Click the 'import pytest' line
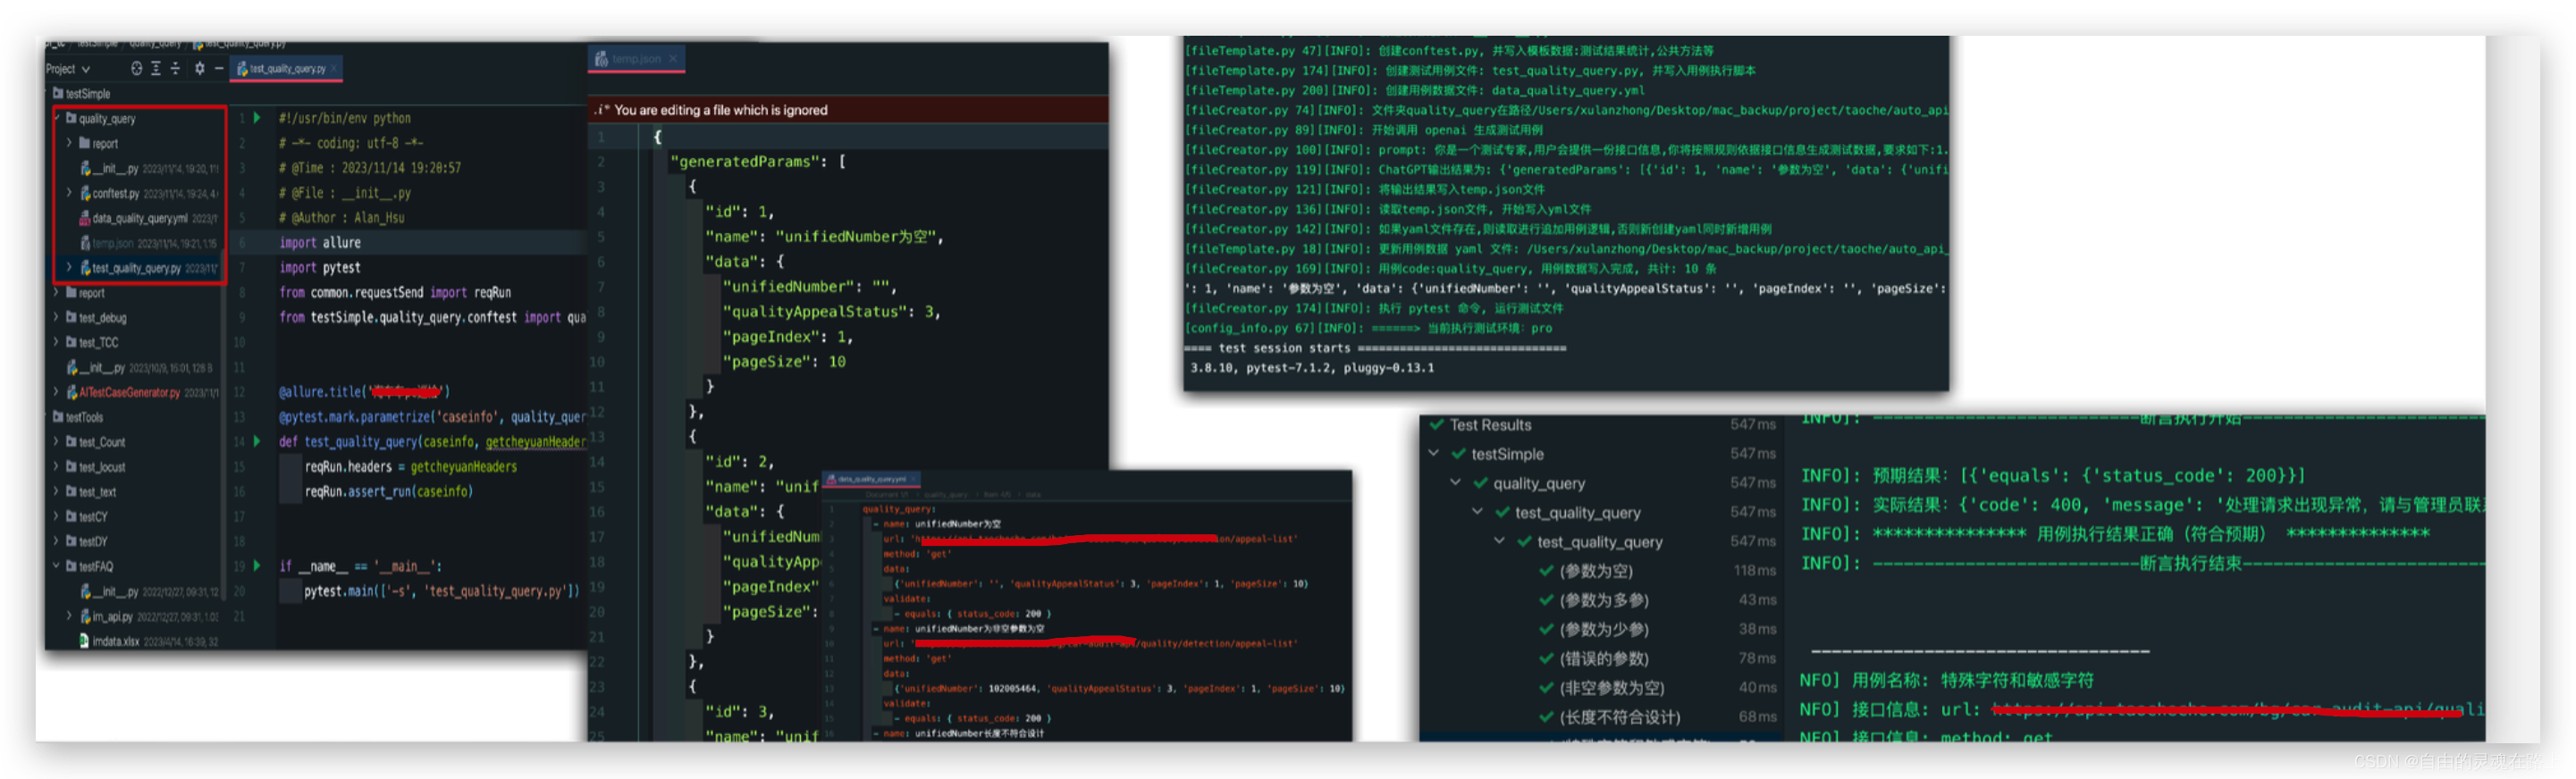Viewport: 2576px width, 779px height. point(320,268)
